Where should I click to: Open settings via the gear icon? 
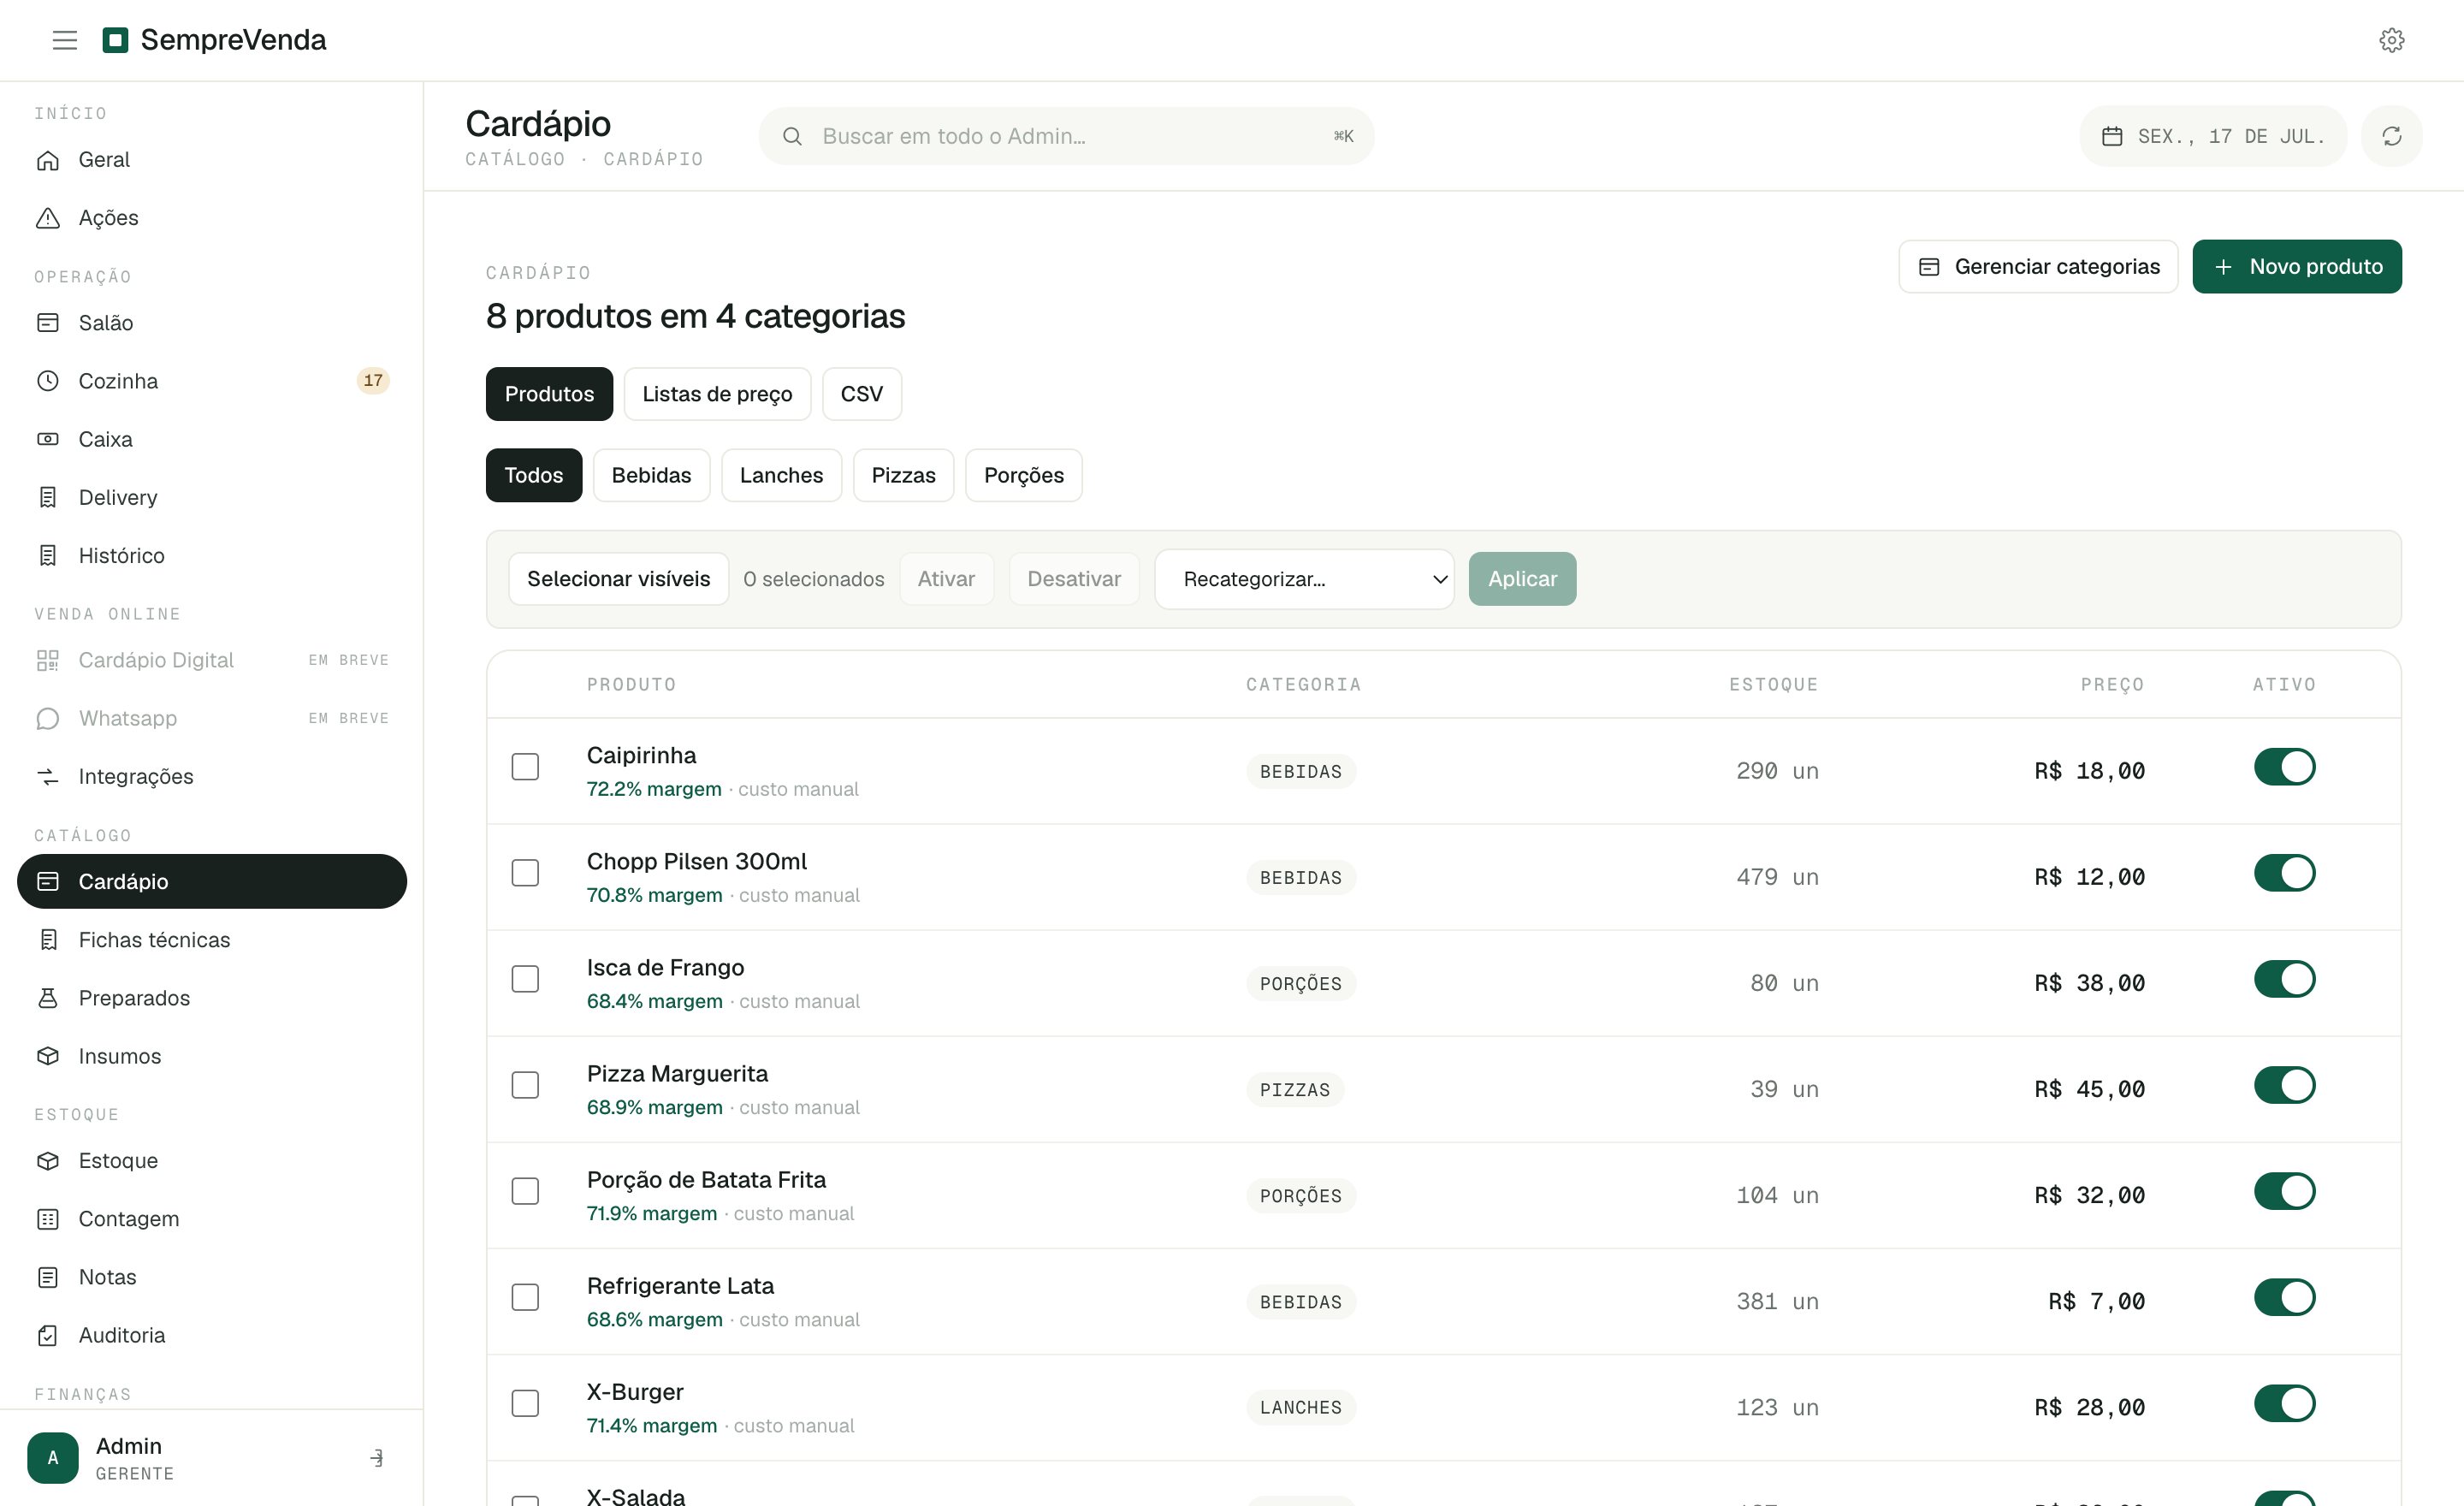point(2391,40)
